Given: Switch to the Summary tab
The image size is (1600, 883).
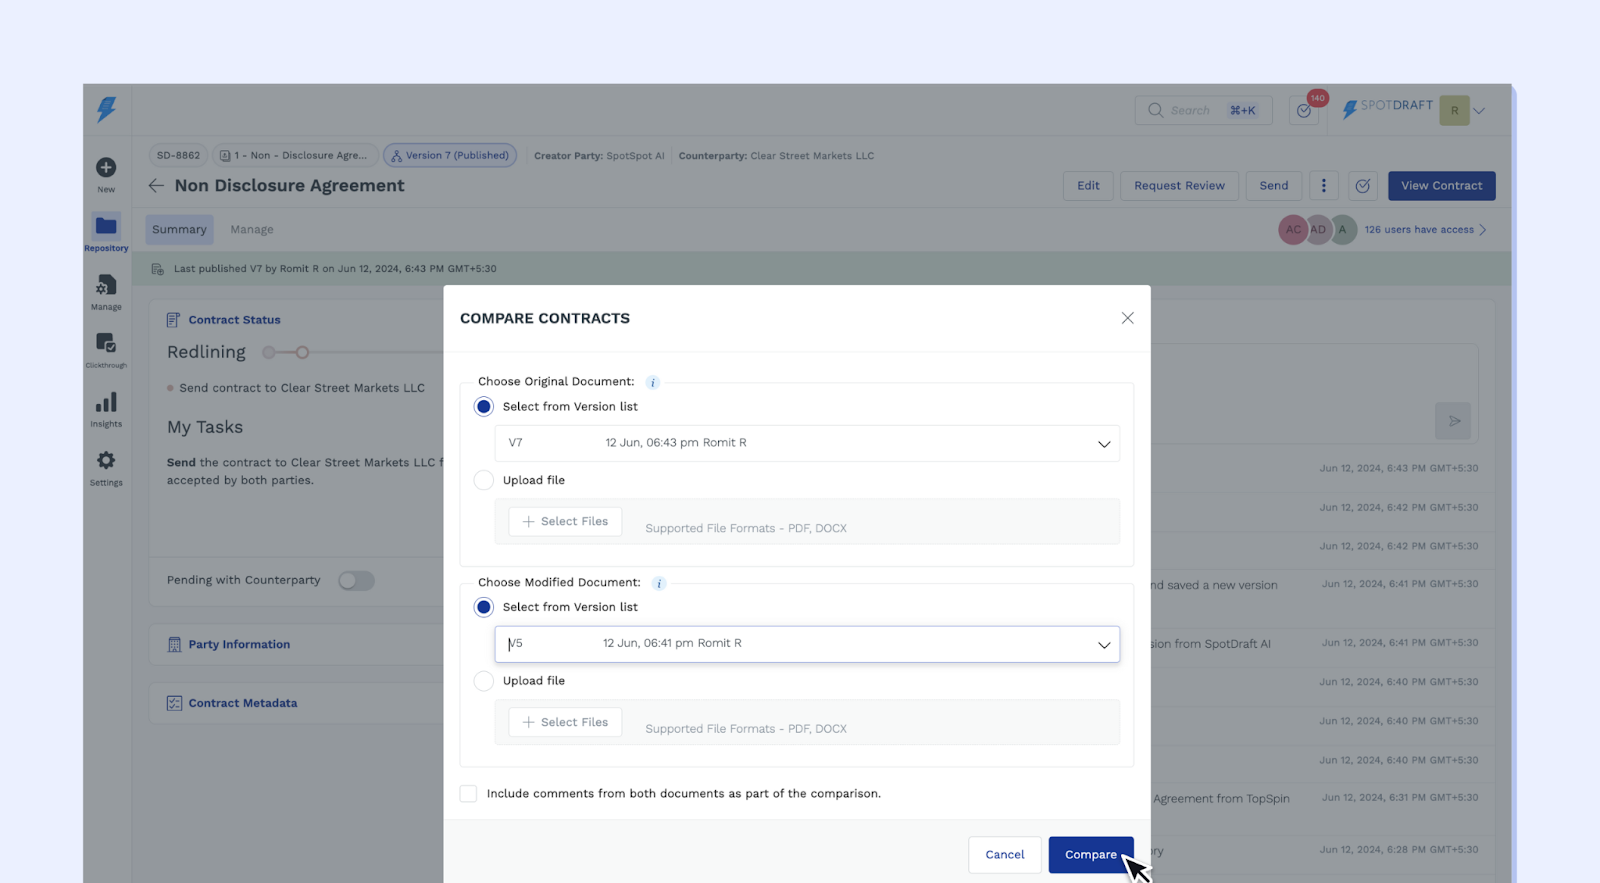Looking at the screenshot, I should [x=179, y=230].
